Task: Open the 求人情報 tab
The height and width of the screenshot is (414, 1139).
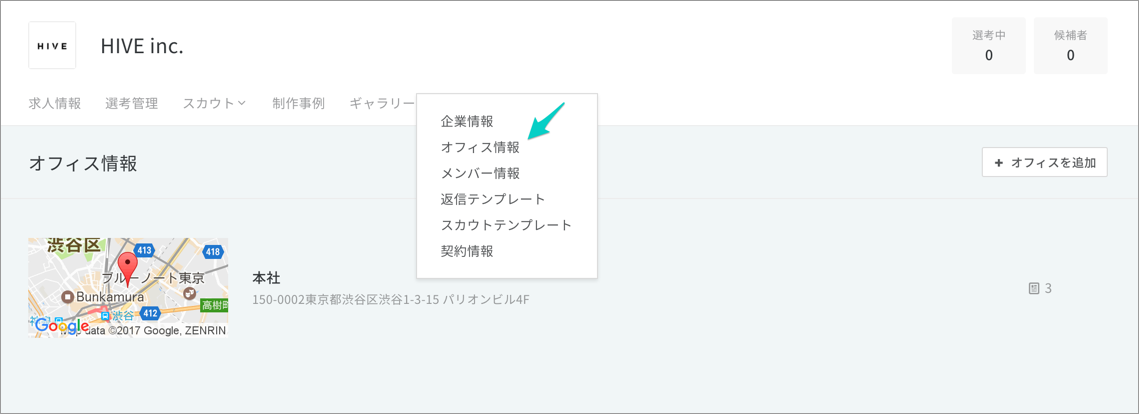Action: (x=55, y=103)
